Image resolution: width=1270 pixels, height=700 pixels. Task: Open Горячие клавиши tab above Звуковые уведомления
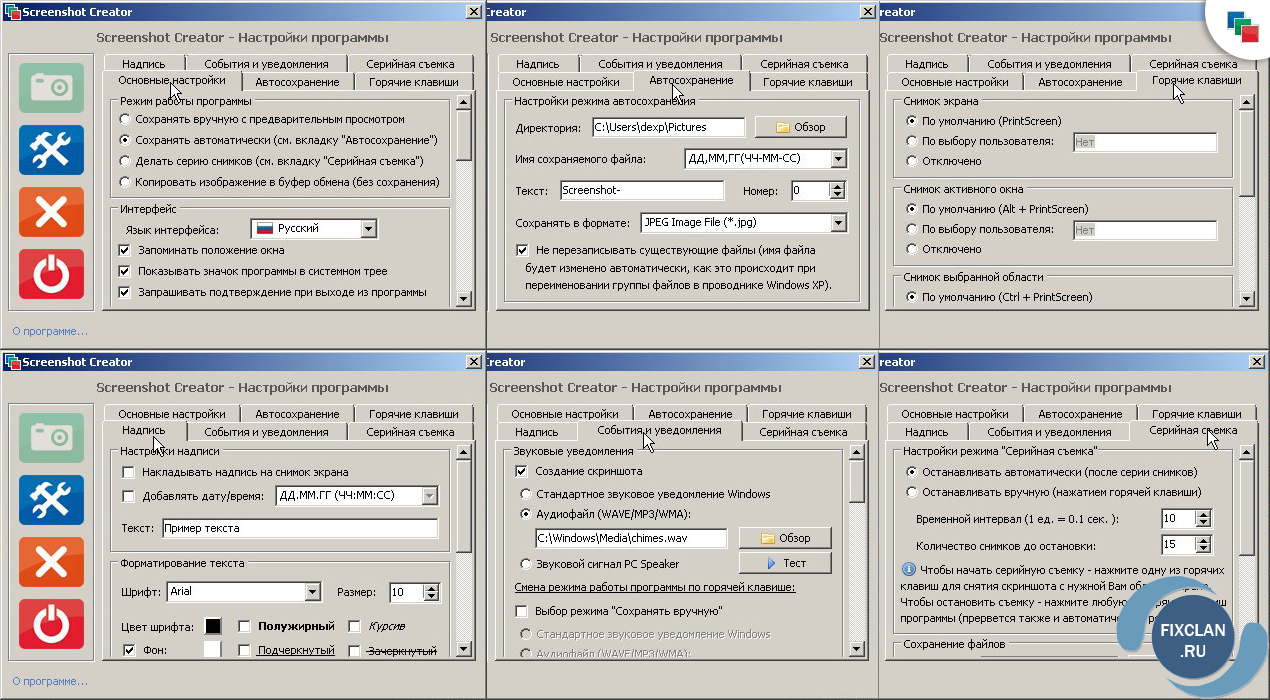pos(807,413)
